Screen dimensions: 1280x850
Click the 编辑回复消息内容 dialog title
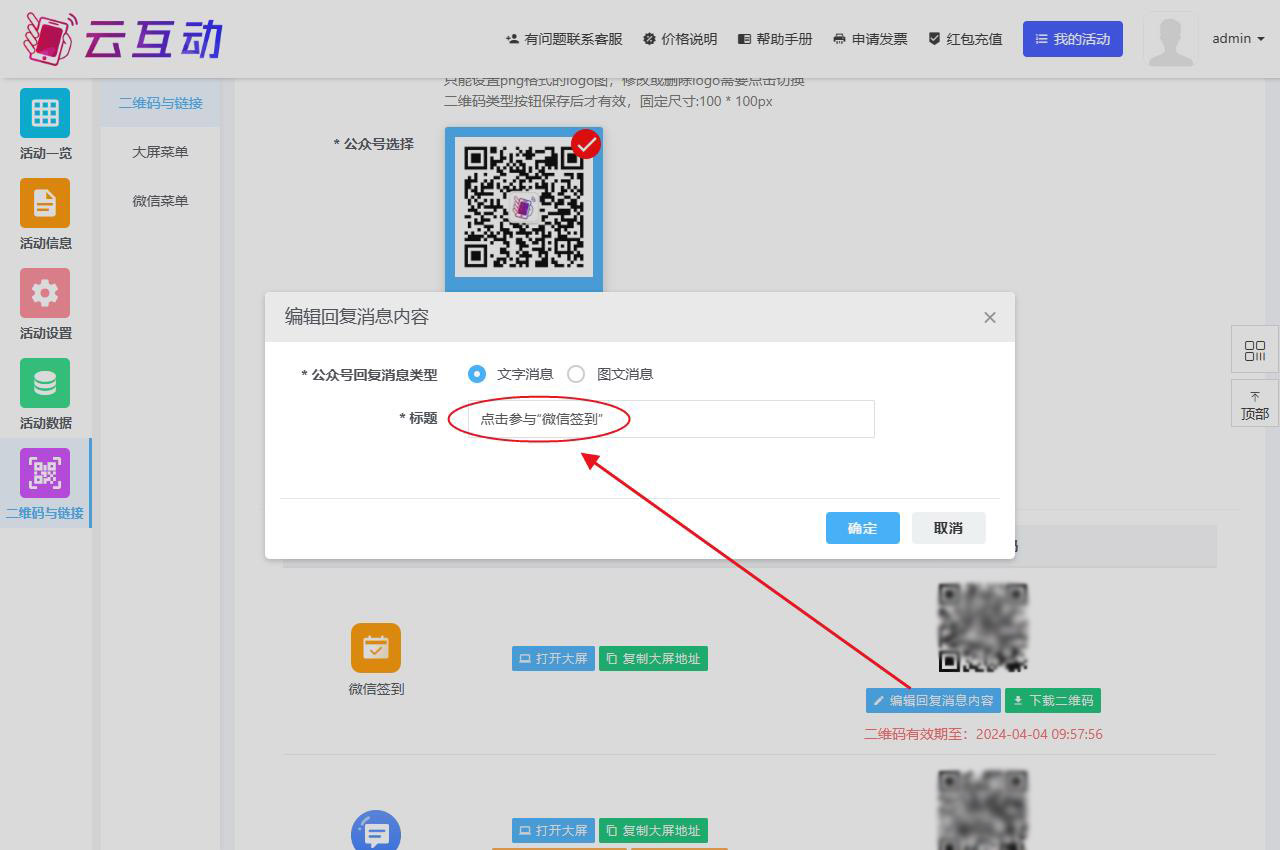(357, 317)
